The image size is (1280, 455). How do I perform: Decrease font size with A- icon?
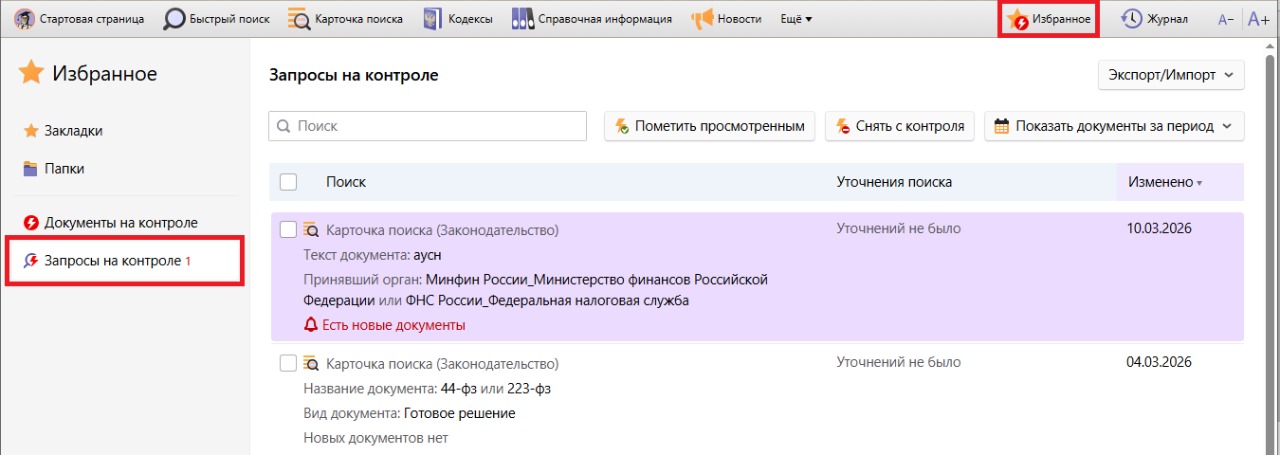coord(1225,19)
